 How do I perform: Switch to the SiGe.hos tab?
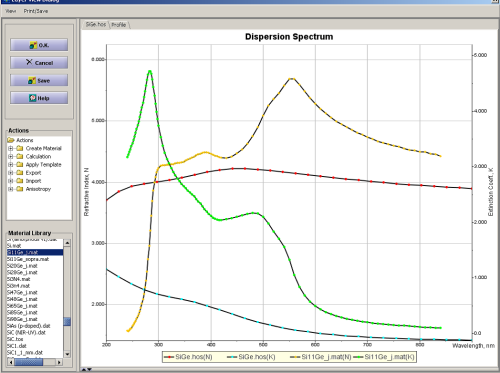[96, 24]
